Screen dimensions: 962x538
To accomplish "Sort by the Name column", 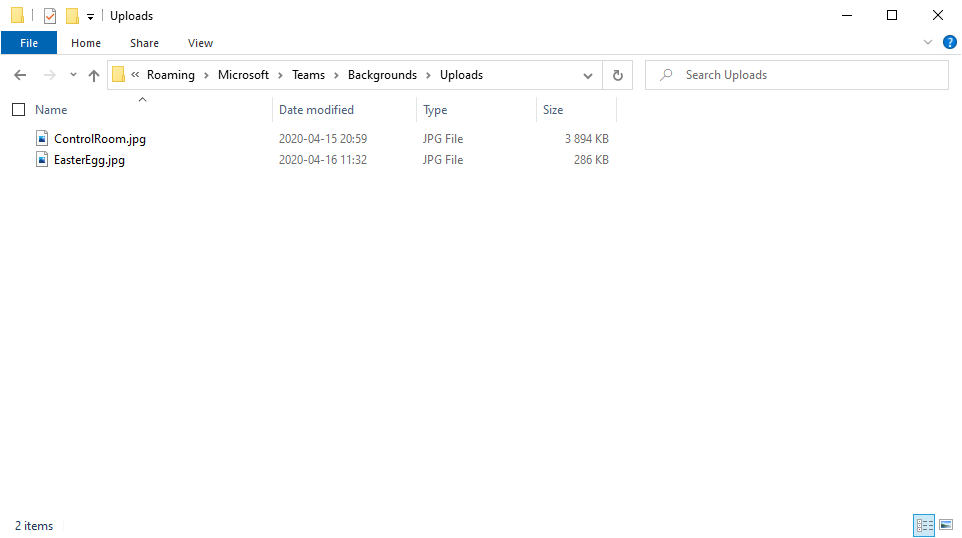I will [51, 110].
